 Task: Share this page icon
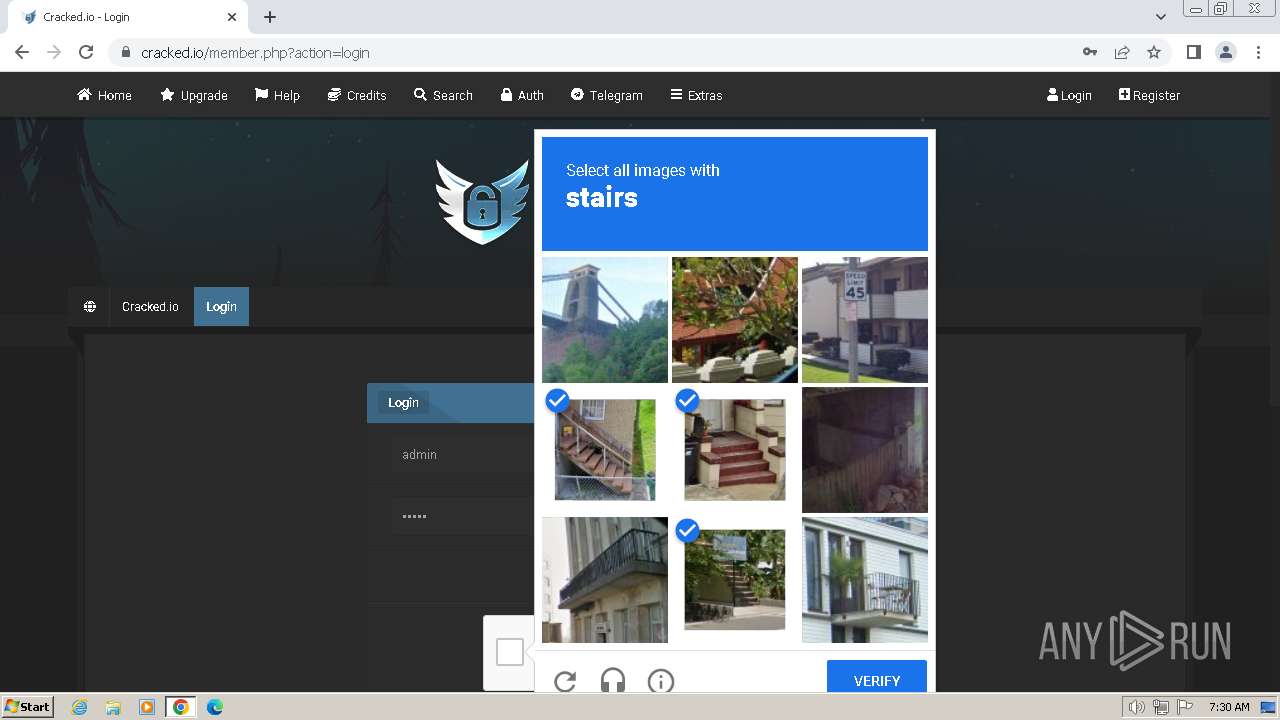1122,52
